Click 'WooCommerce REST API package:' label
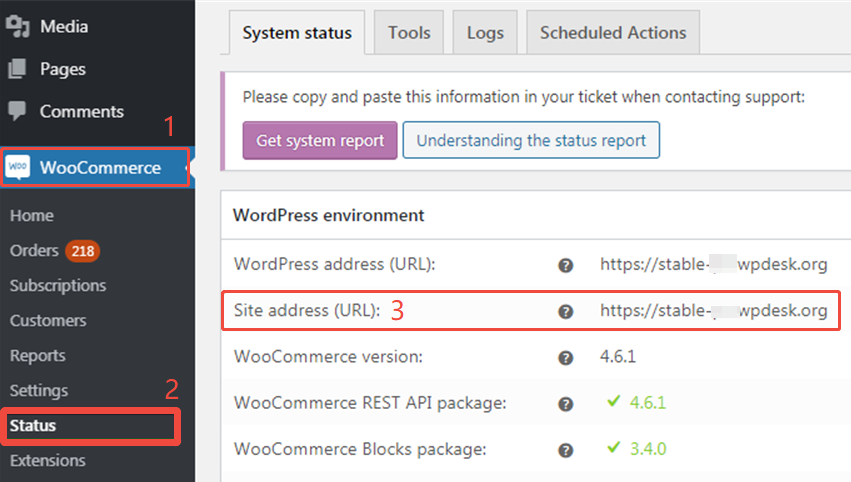 click(x=370, y=403)
